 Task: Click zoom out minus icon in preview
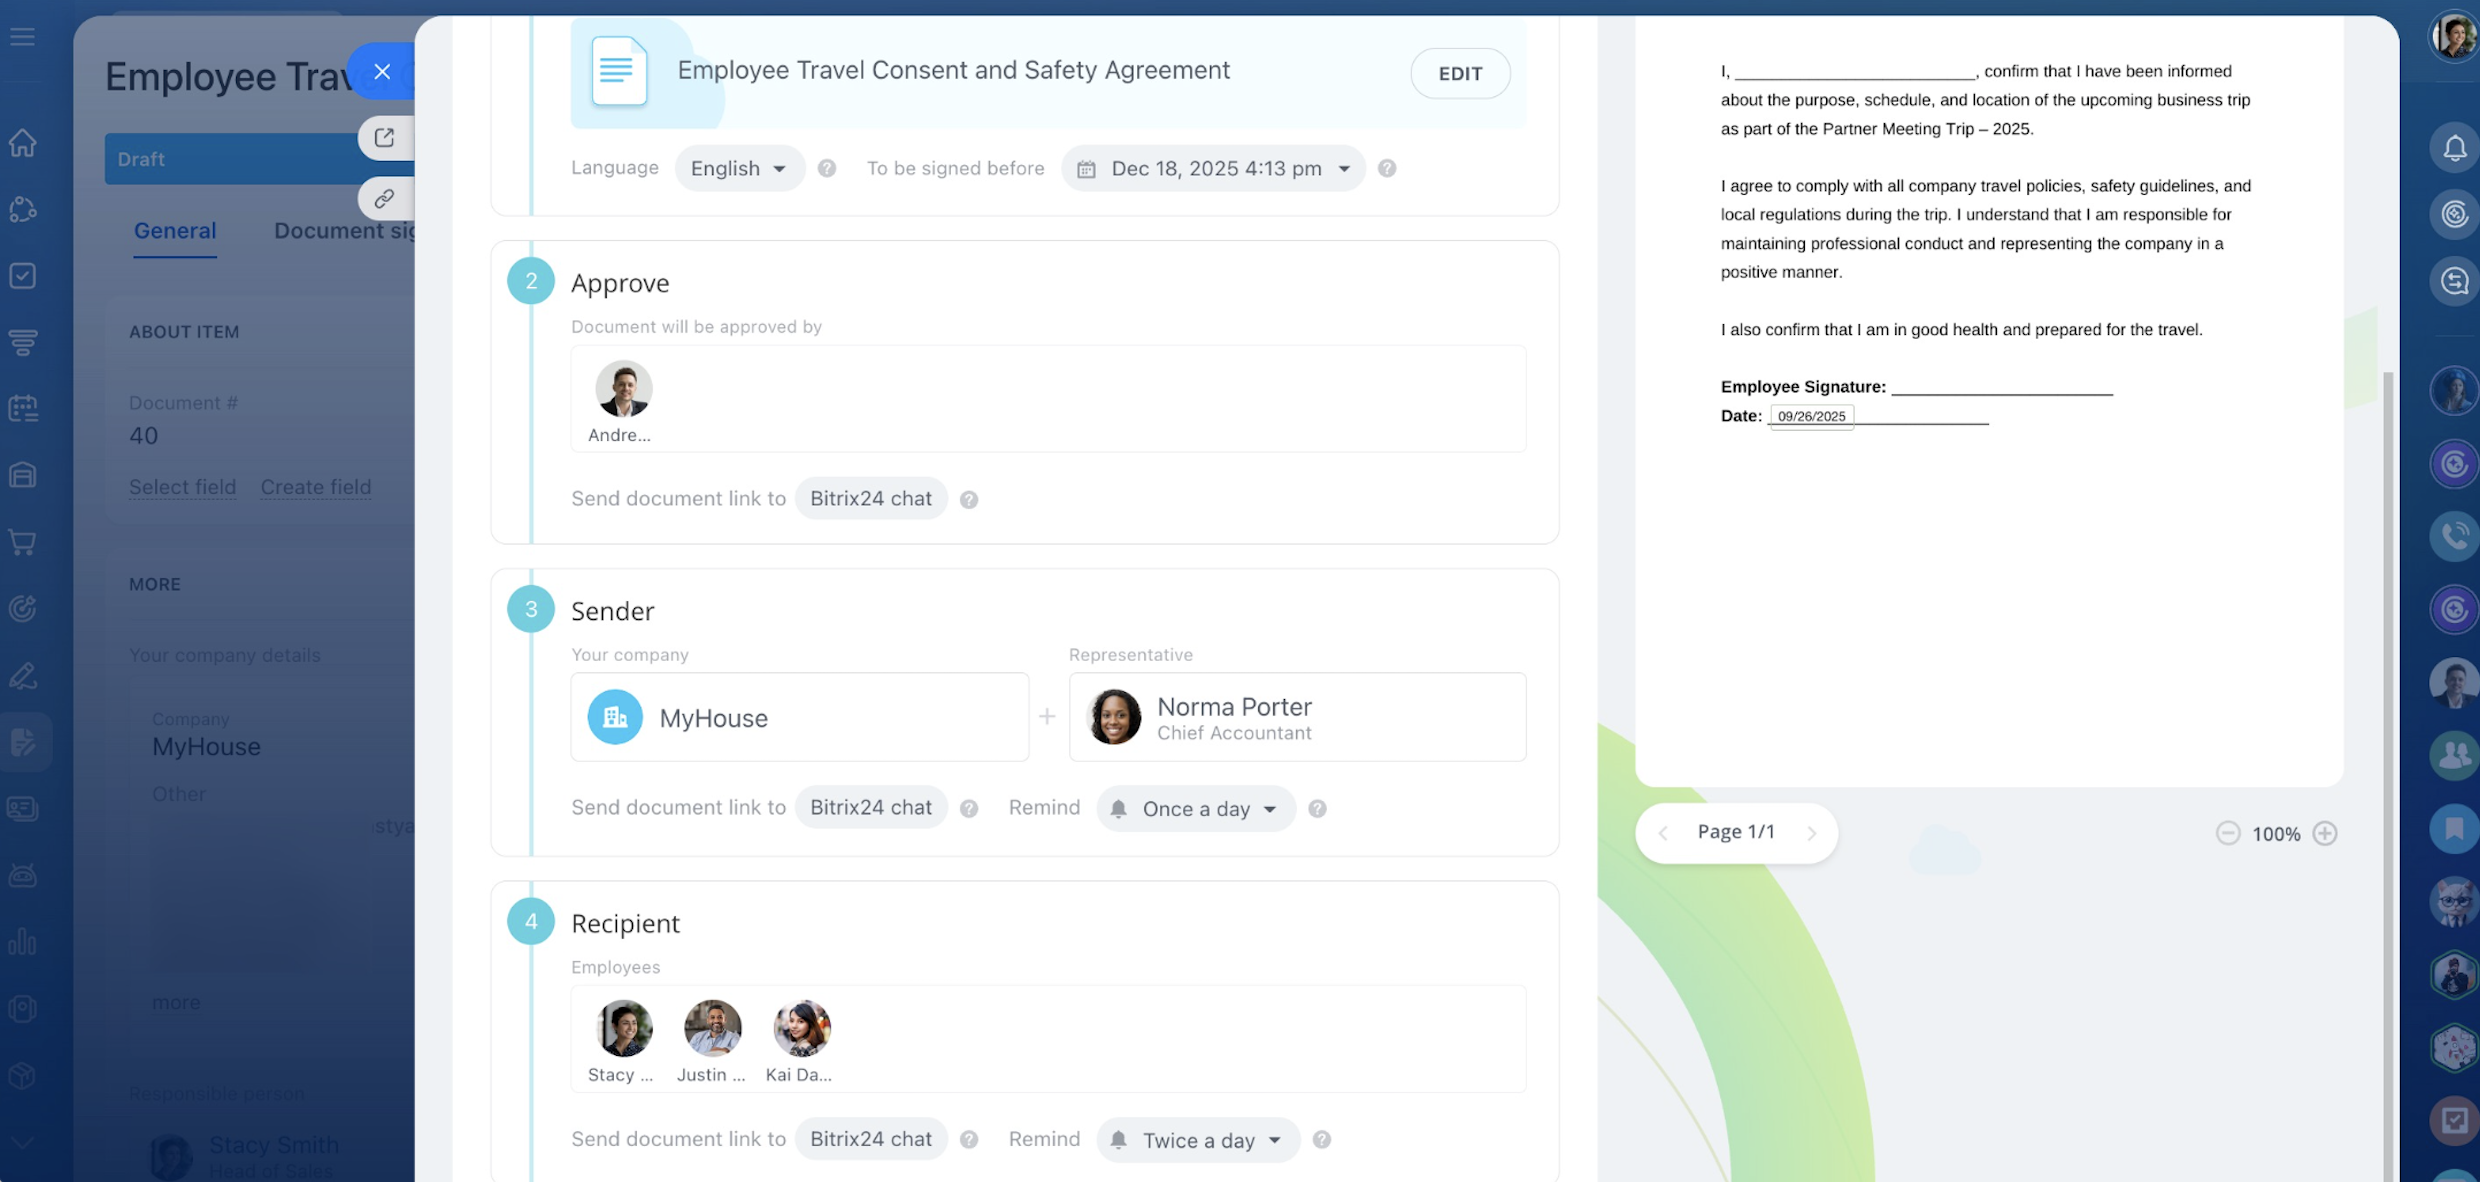click(2227, 833)
